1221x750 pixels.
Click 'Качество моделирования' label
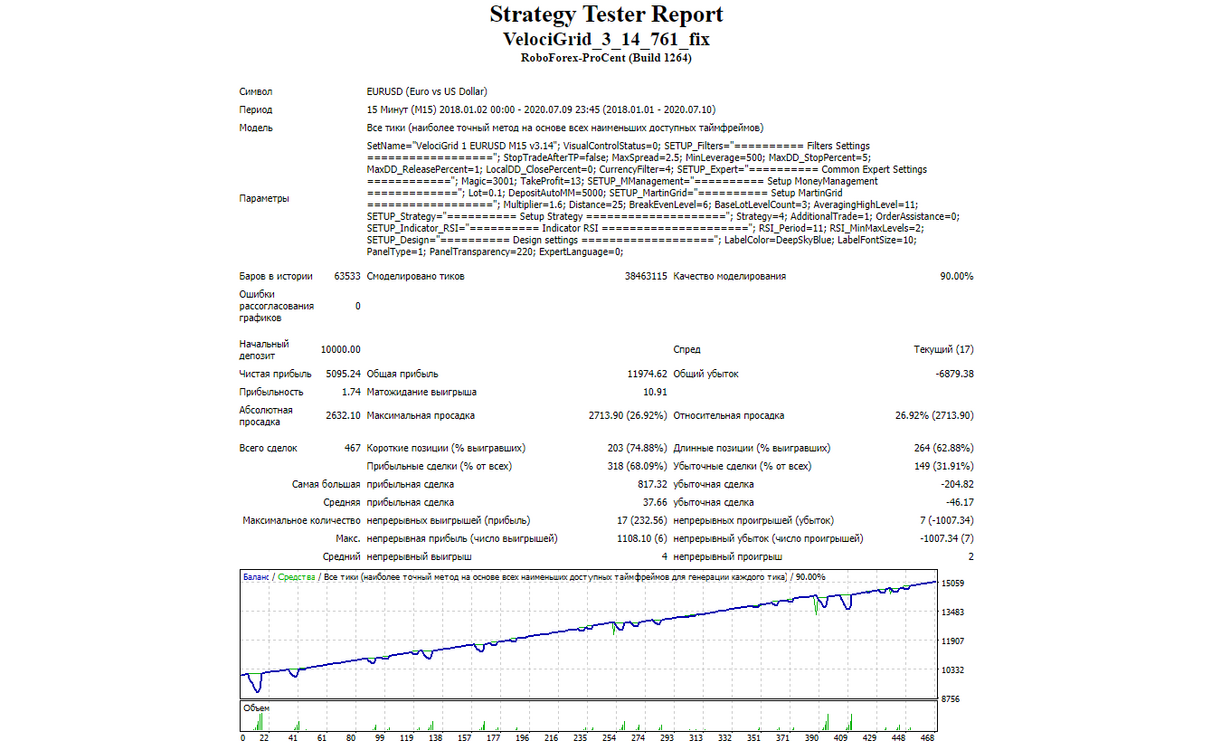730,276
